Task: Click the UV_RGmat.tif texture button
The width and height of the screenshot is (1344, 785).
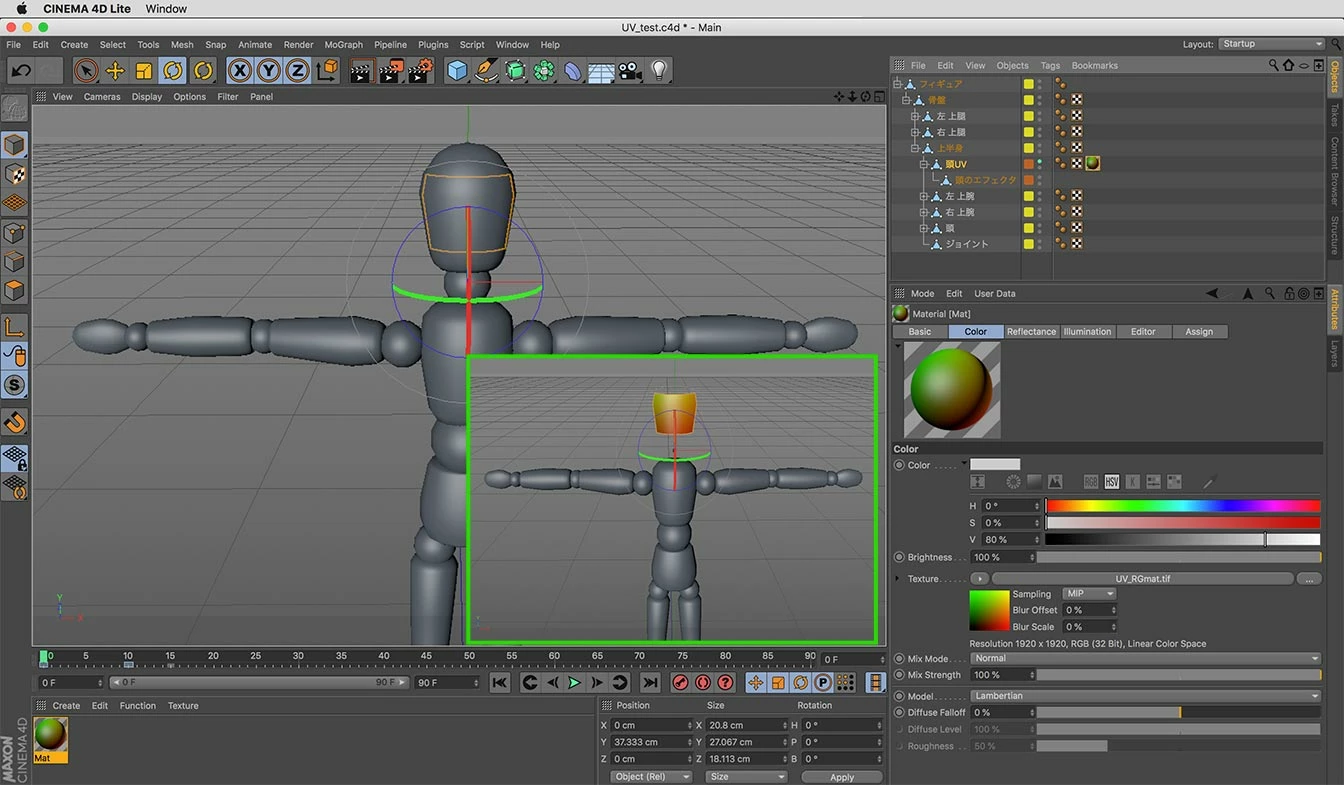Action: tap(1142, 579)
